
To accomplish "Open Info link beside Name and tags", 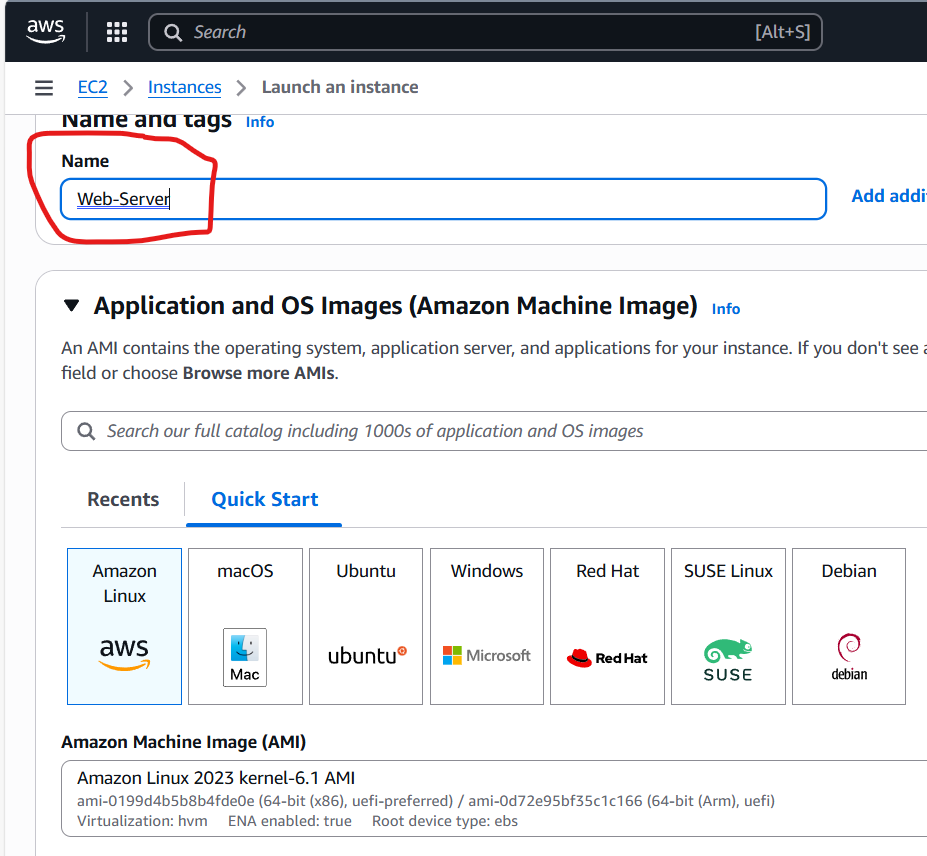I will (x=260, y=122).
